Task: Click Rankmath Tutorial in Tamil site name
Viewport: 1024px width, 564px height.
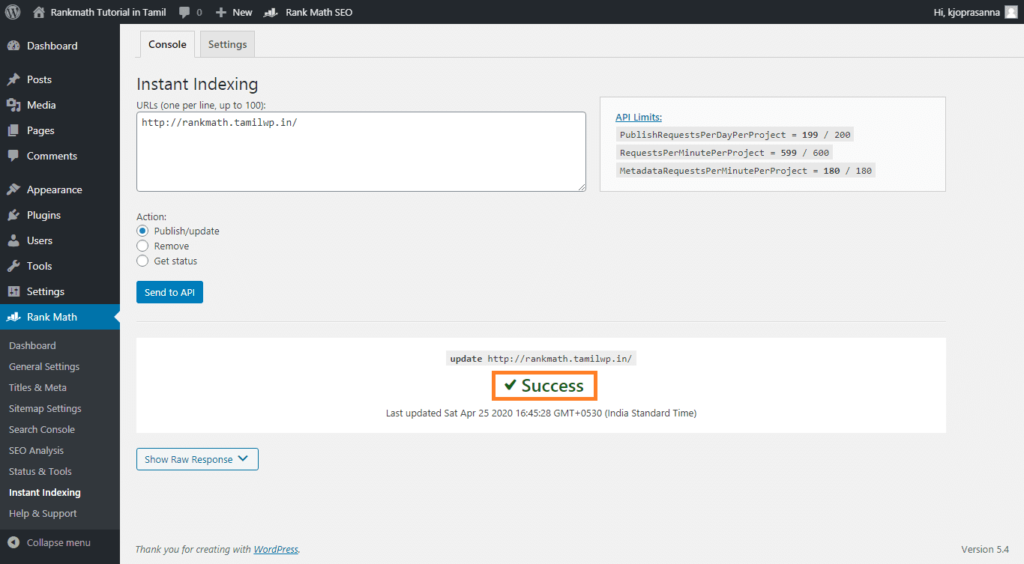Action: (108, 12)
